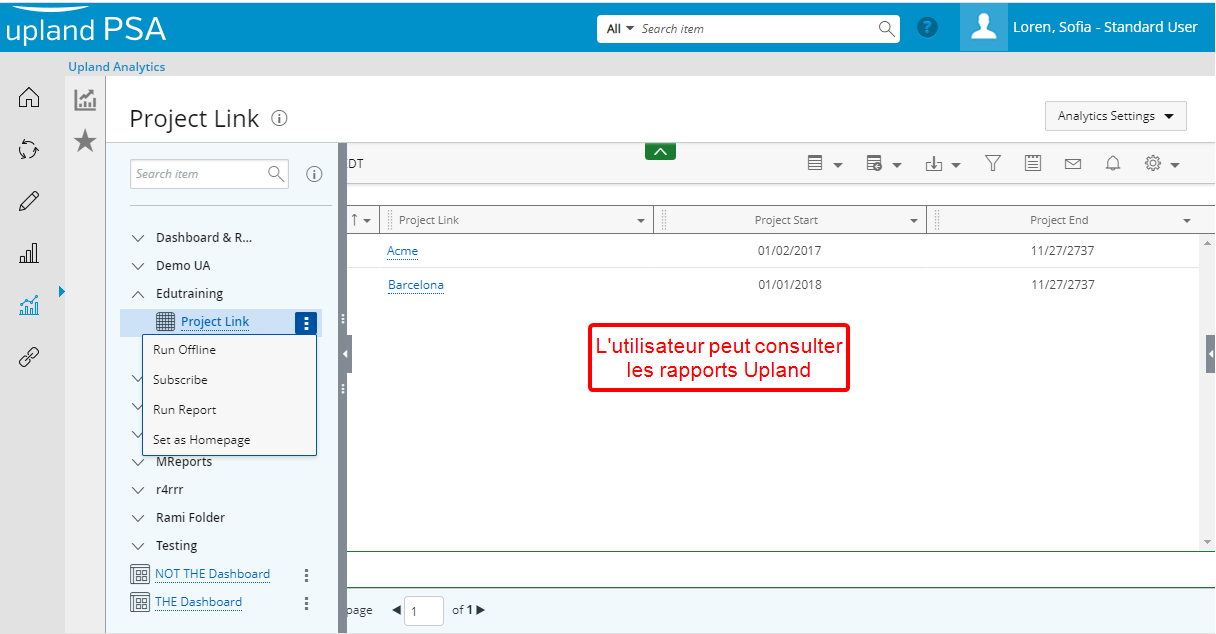Select Subscribe in the context menu
The image size is (1216, 634).
[x=180, y=380]
